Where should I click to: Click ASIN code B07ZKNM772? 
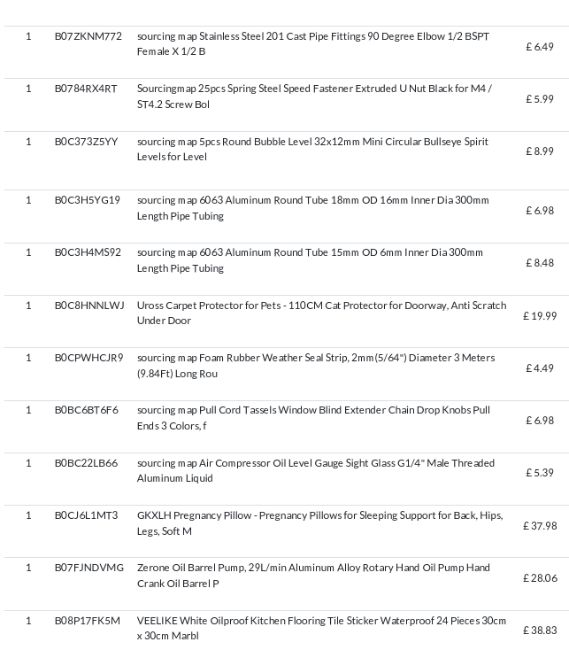88,36
